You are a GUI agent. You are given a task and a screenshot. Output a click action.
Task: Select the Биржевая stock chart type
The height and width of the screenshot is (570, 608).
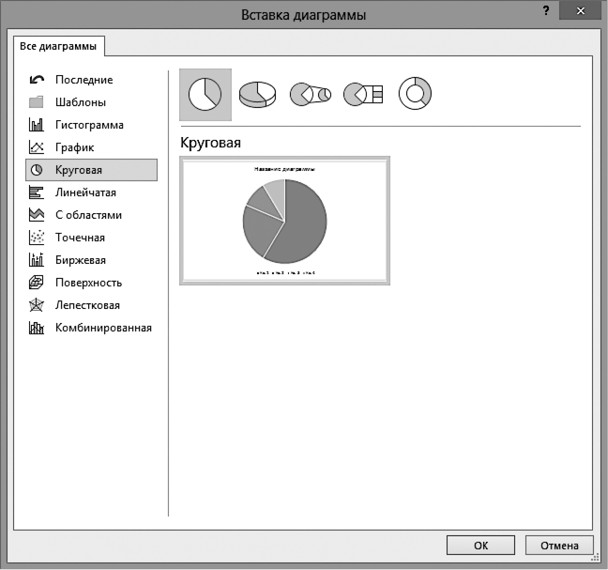(80, 260)
